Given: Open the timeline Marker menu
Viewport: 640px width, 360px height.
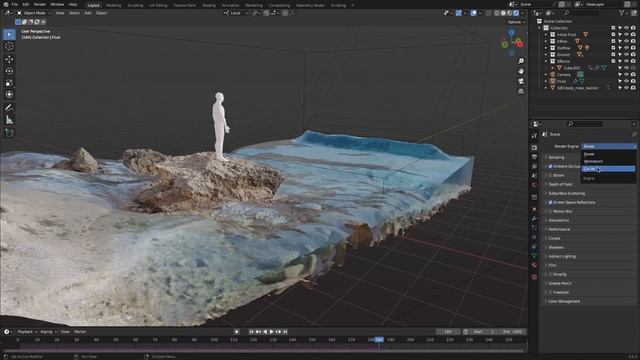Looking at the screenshot, I should (80, 332).
